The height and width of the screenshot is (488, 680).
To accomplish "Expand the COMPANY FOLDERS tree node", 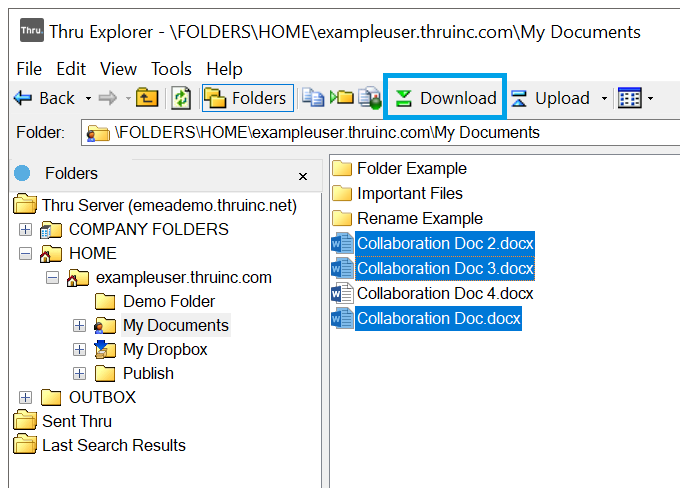I will [x=26, y=230].
